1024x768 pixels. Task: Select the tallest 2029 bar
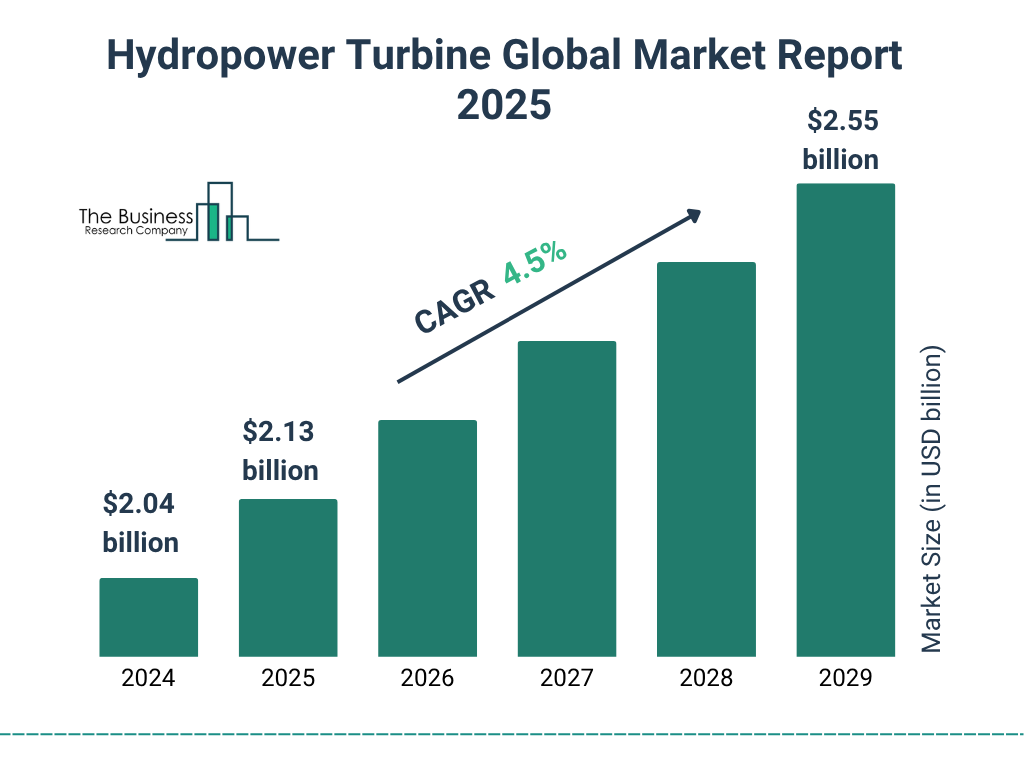click(845, 420)
